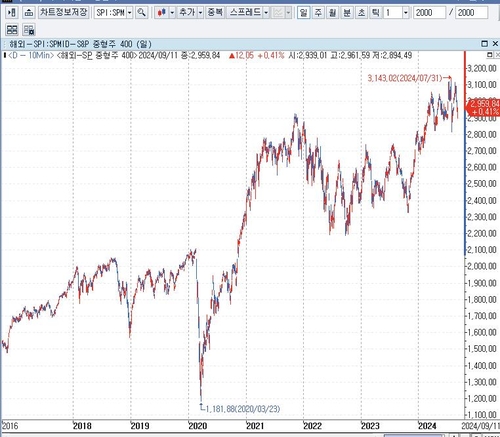
Task: Click the symbol search magnifier icon
Action: (x=142, y=13)
